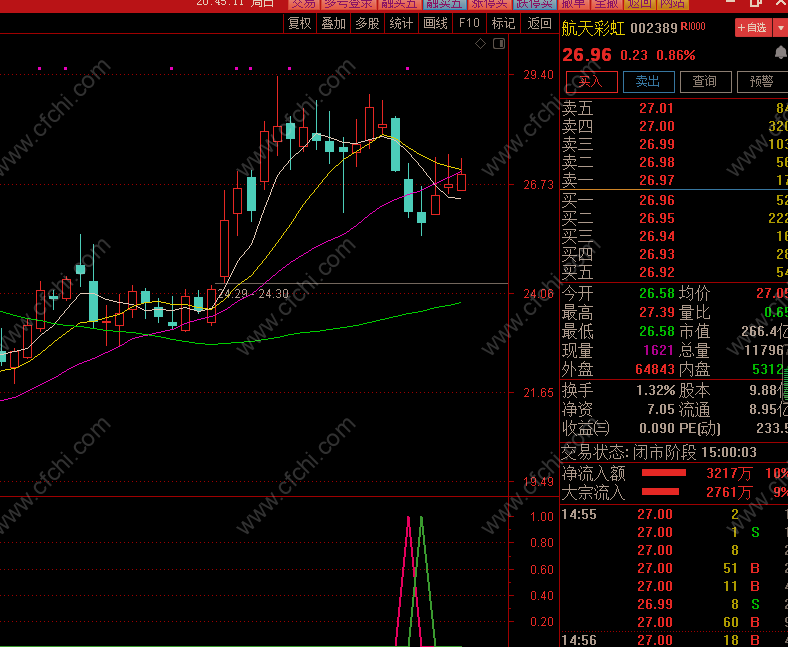
Task: Click the 查询 query button
Action: pyautogui.click(x=705, y=81)
